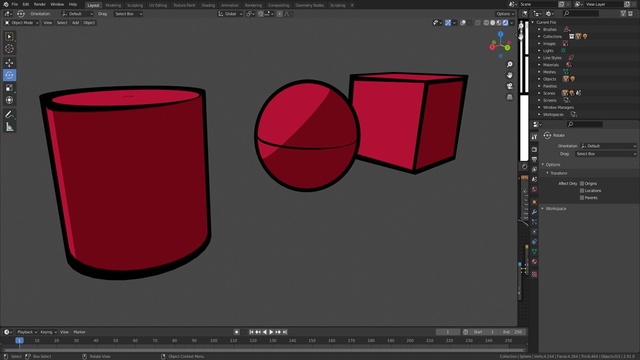Open the World properties tab
640x360 pixels.
(x=534, y=189)
